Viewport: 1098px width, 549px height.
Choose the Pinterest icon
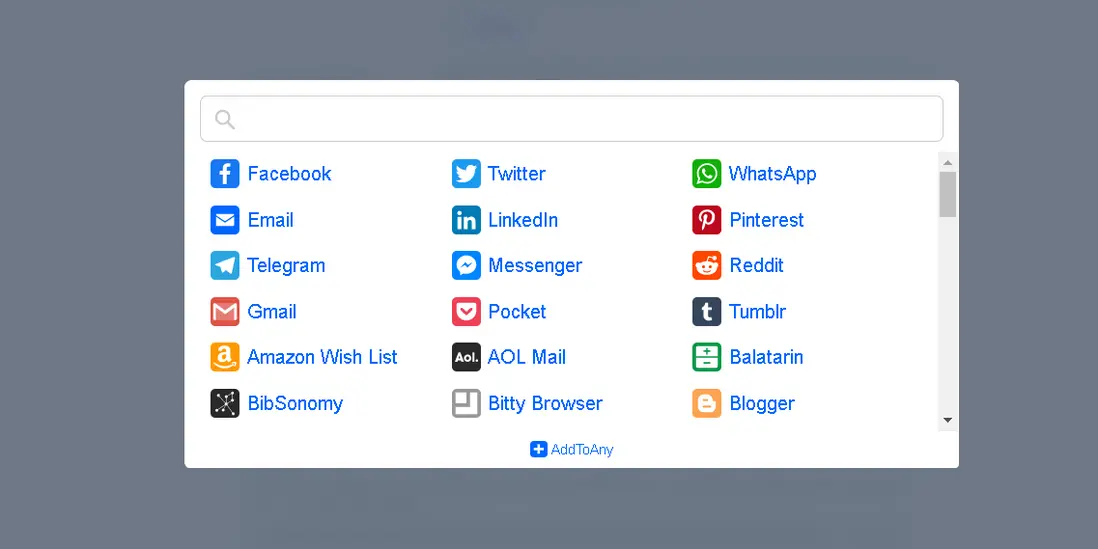tap(707, 220)
